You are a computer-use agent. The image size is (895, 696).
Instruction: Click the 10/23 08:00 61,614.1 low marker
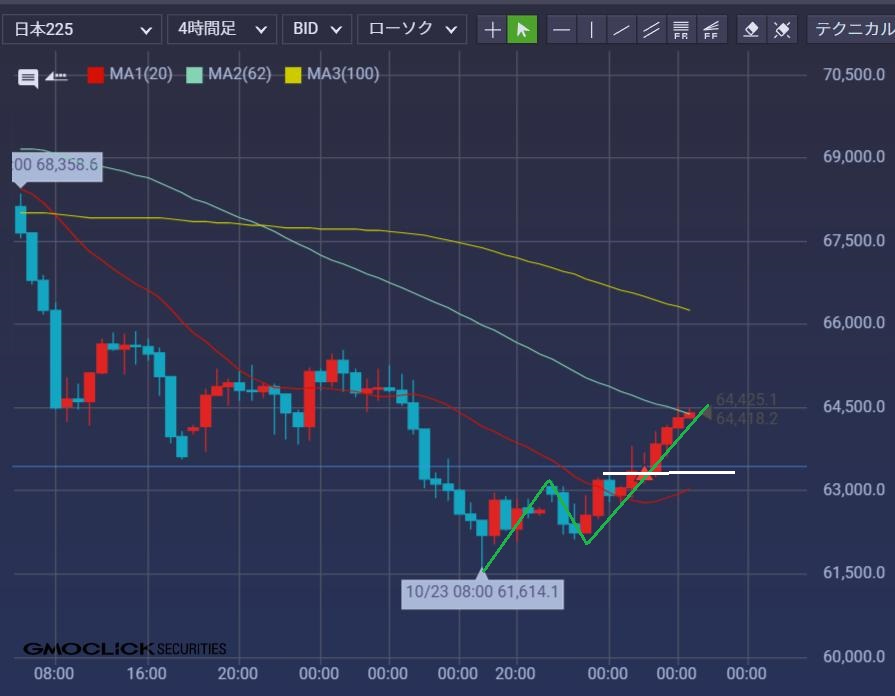click(x=482, y=592)
